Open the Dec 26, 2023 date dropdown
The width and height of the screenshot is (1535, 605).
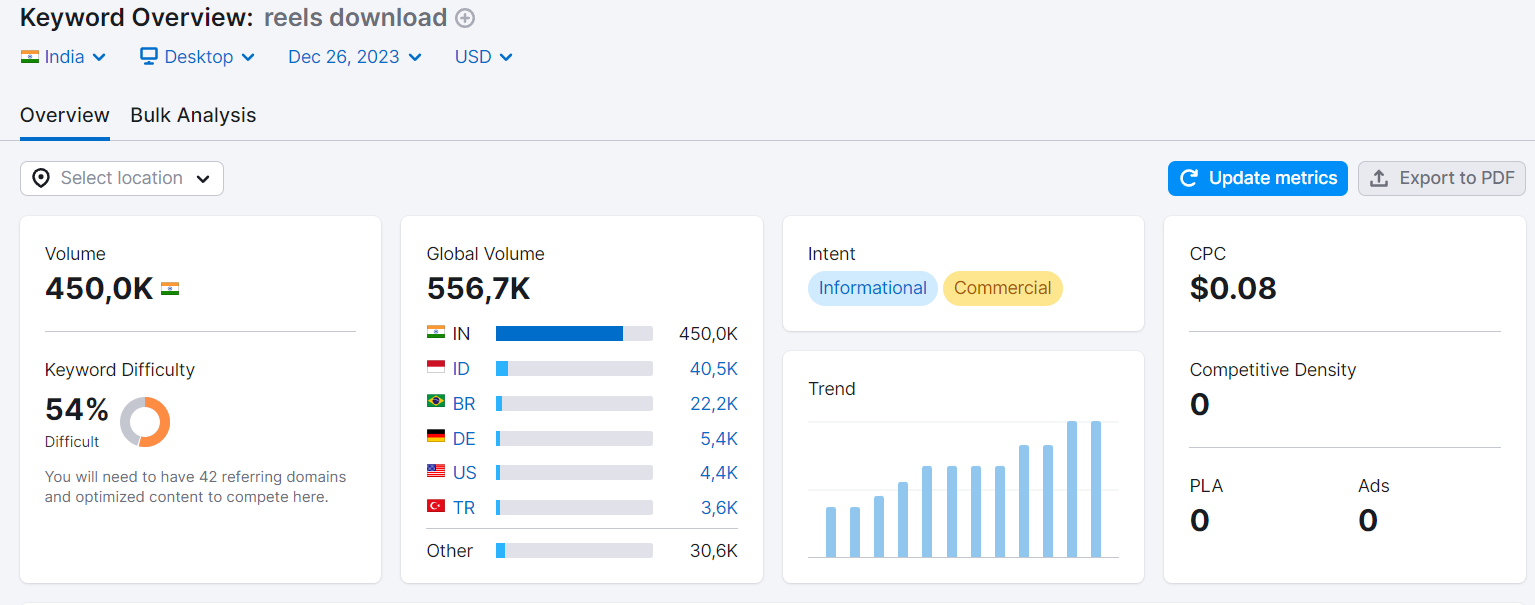point(355,57)
